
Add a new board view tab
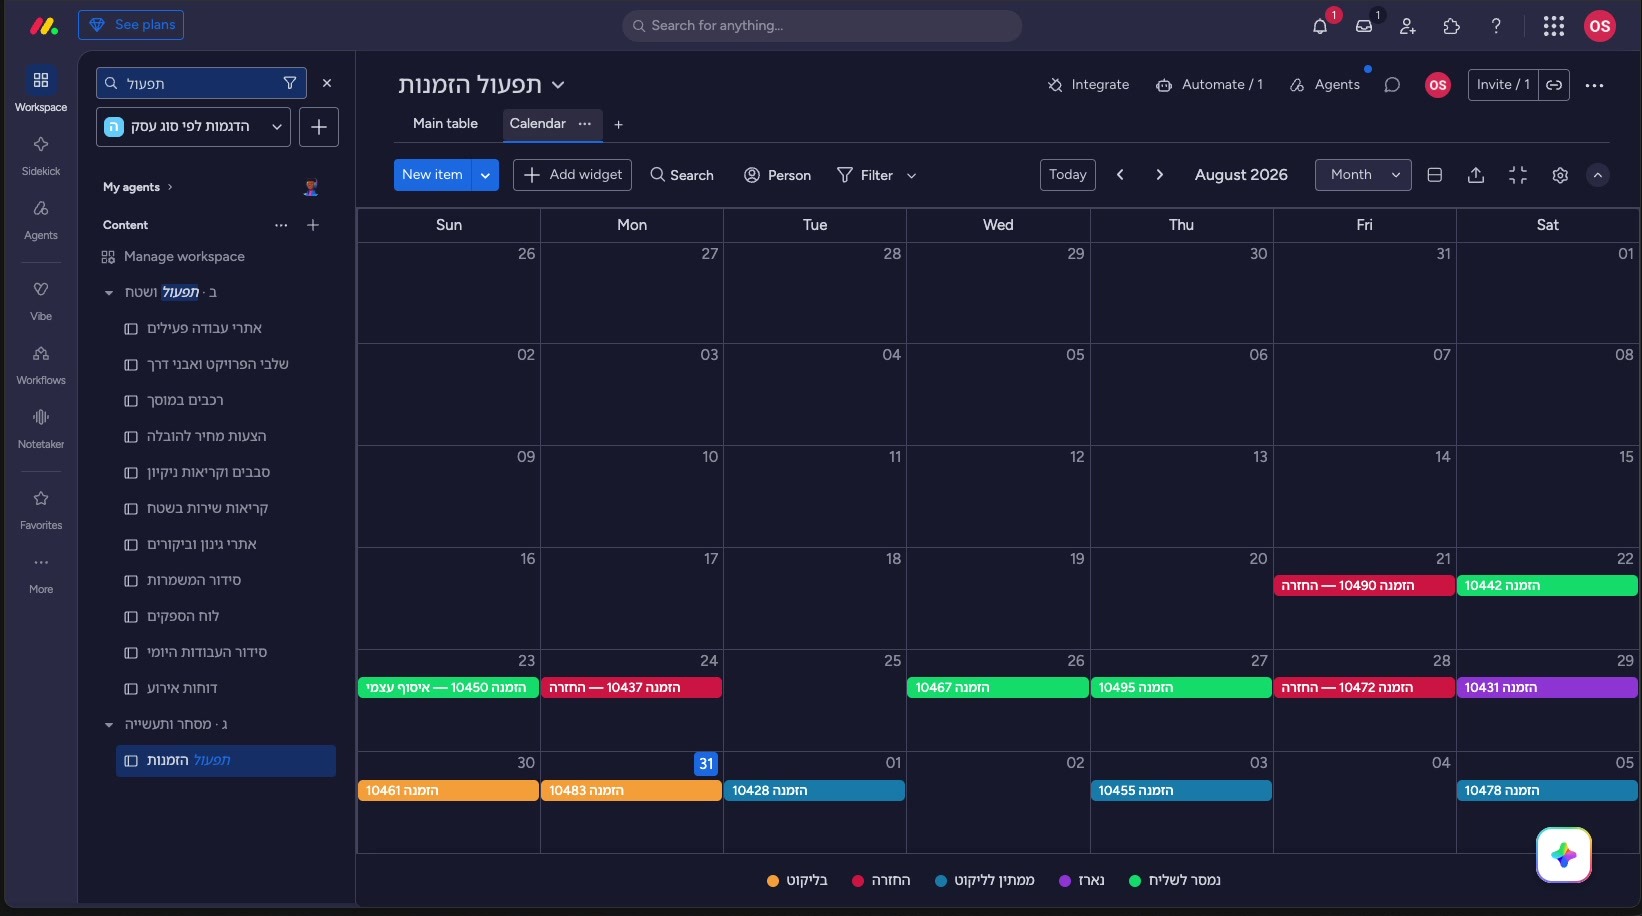point(618,125)
